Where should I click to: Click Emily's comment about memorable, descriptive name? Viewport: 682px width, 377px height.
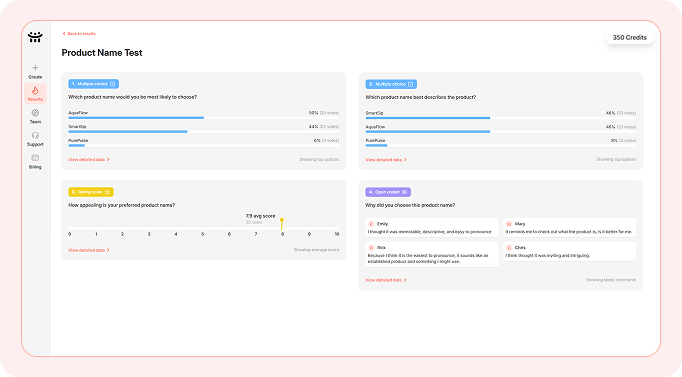(429, 232)
